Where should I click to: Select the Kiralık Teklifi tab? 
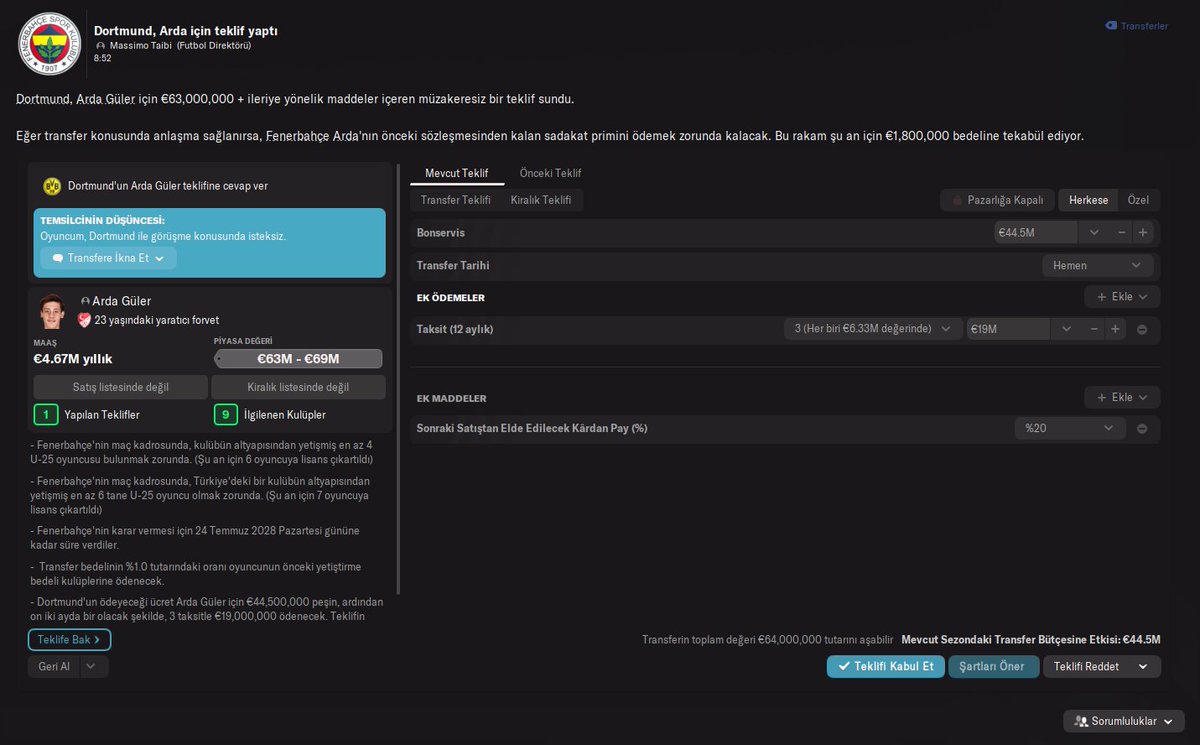coord(541,200)
